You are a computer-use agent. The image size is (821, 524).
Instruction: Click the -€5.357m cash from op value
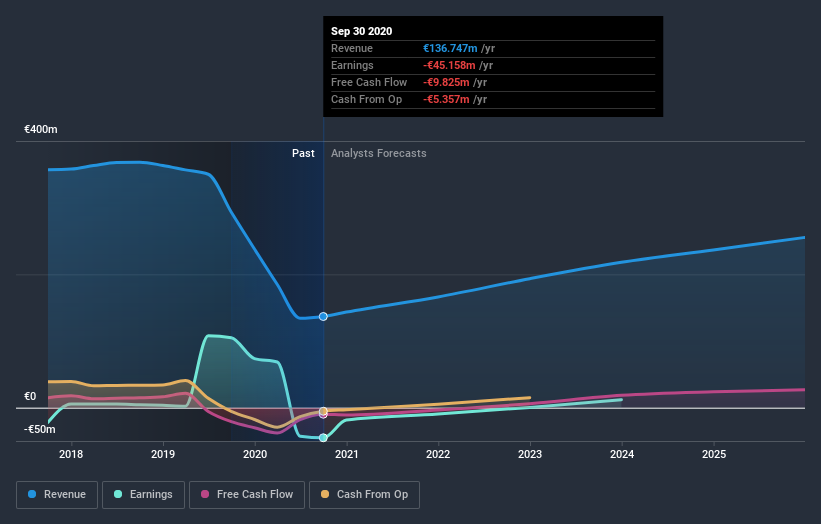(446, 99)
